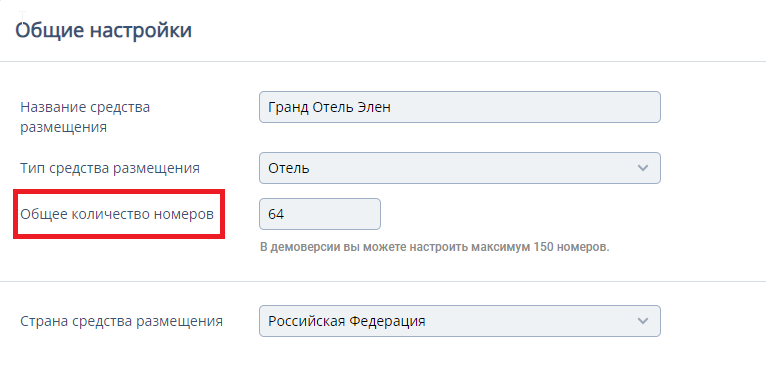Screen dimensions: 766x371
Task: Click the 'Страна средства размещения' label
Action: 121,321
